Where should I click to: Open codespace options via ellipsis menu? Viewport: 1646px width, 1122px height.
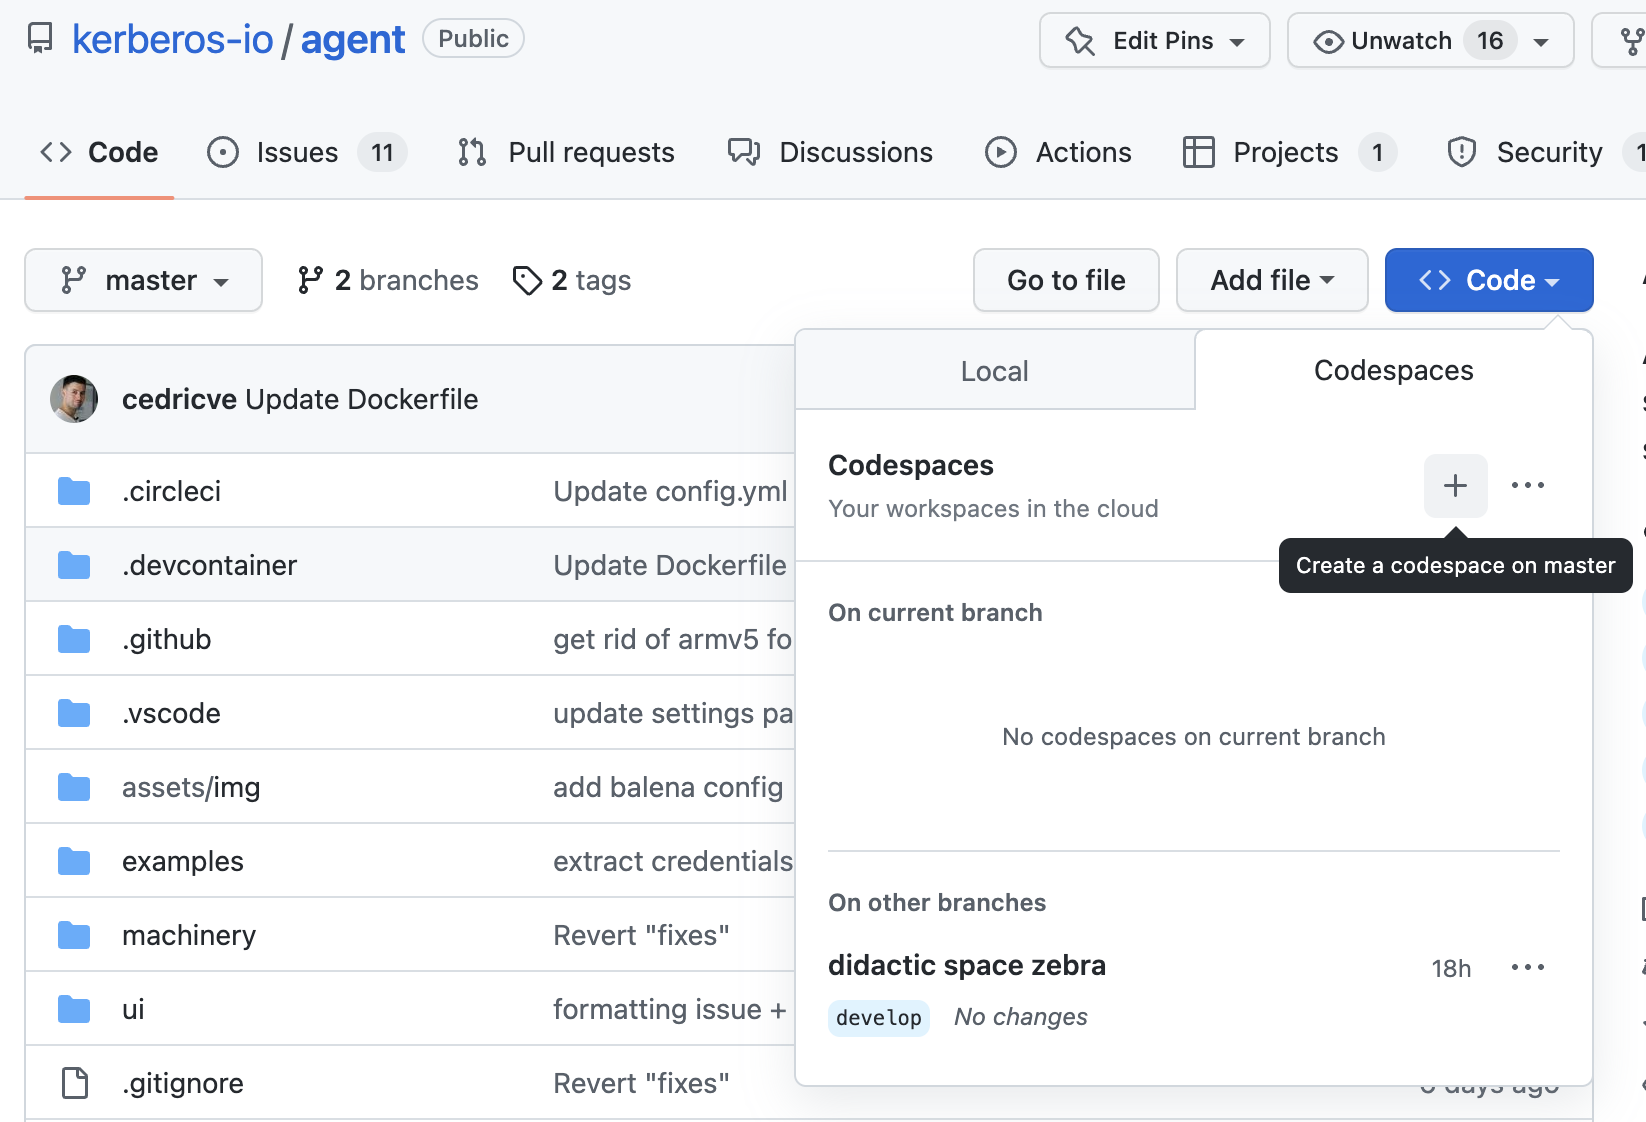[x=1527, y=486]
